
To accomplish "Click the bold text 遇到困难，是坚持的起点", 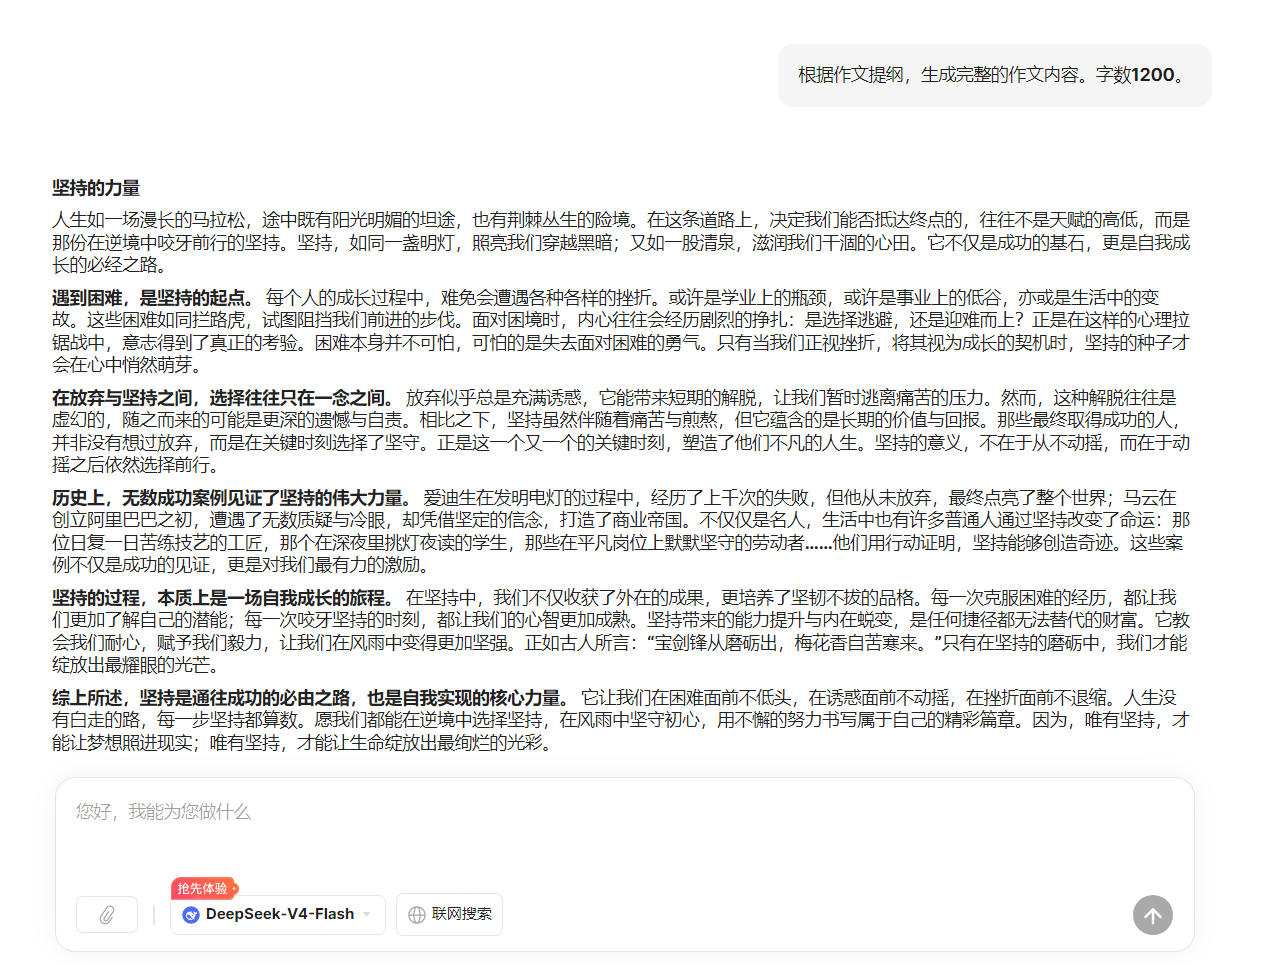I will point(154,298).
